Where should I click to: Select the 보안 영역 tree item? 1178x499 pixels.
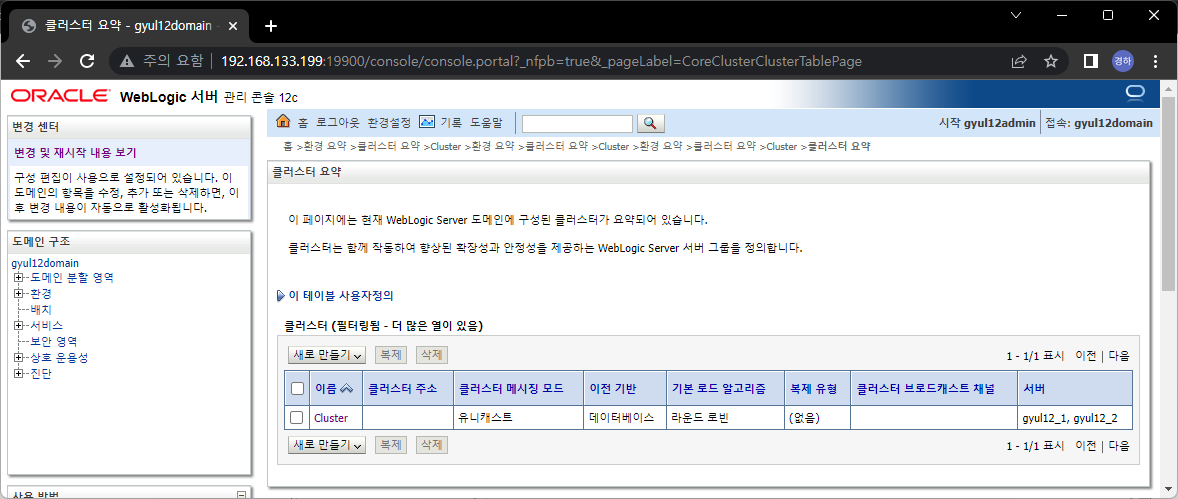click(x=53, y=342)
